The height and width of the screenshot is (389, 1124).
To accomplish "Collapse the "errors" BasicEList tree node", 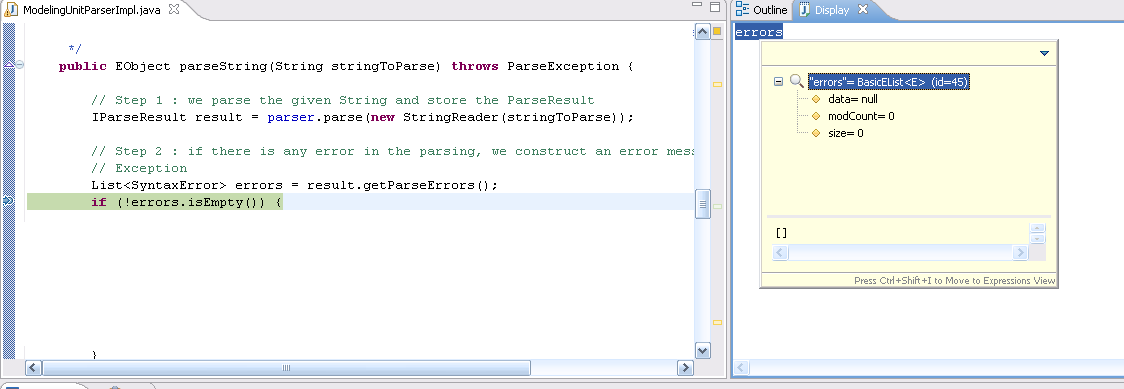I will point(778,82).
